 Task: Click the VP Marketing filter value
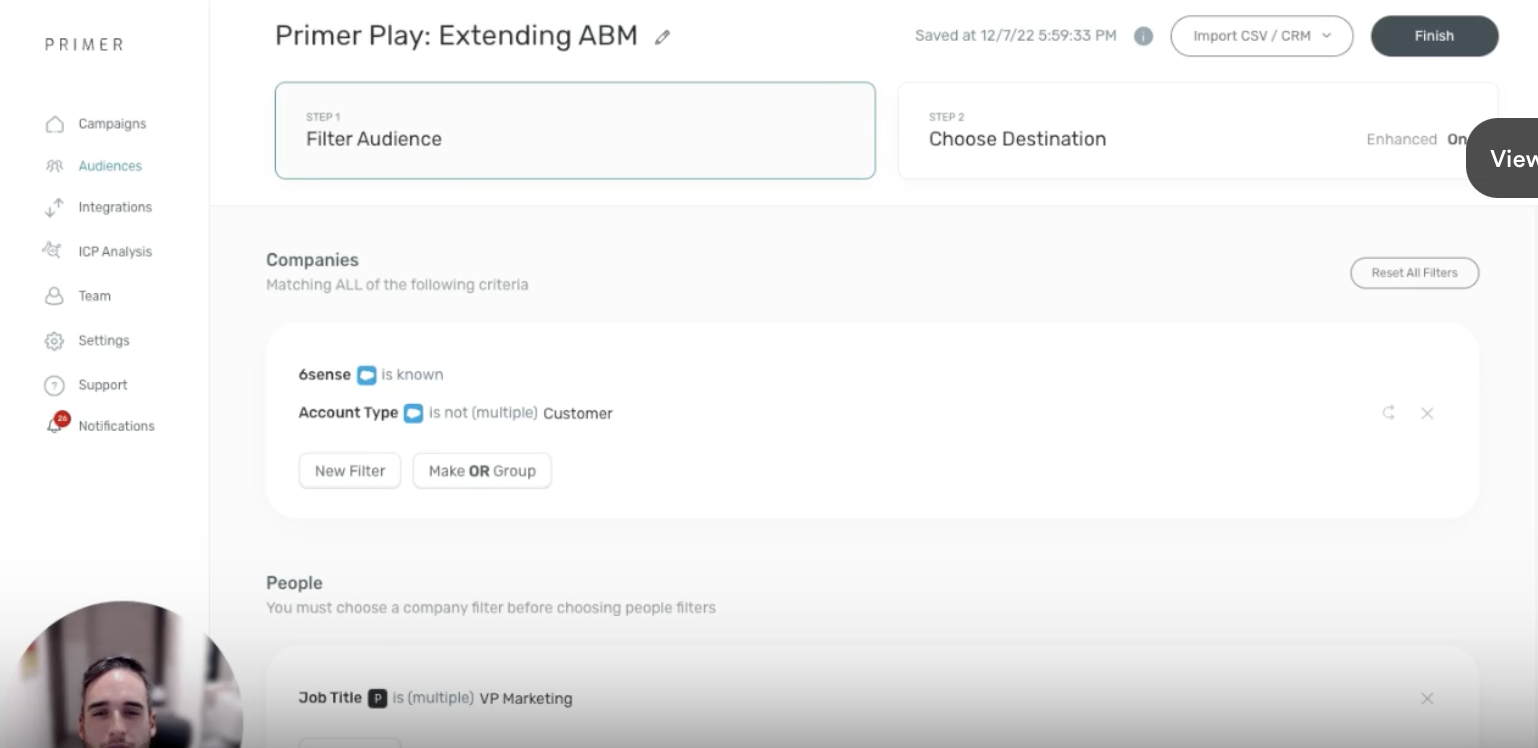pos(526,699)
